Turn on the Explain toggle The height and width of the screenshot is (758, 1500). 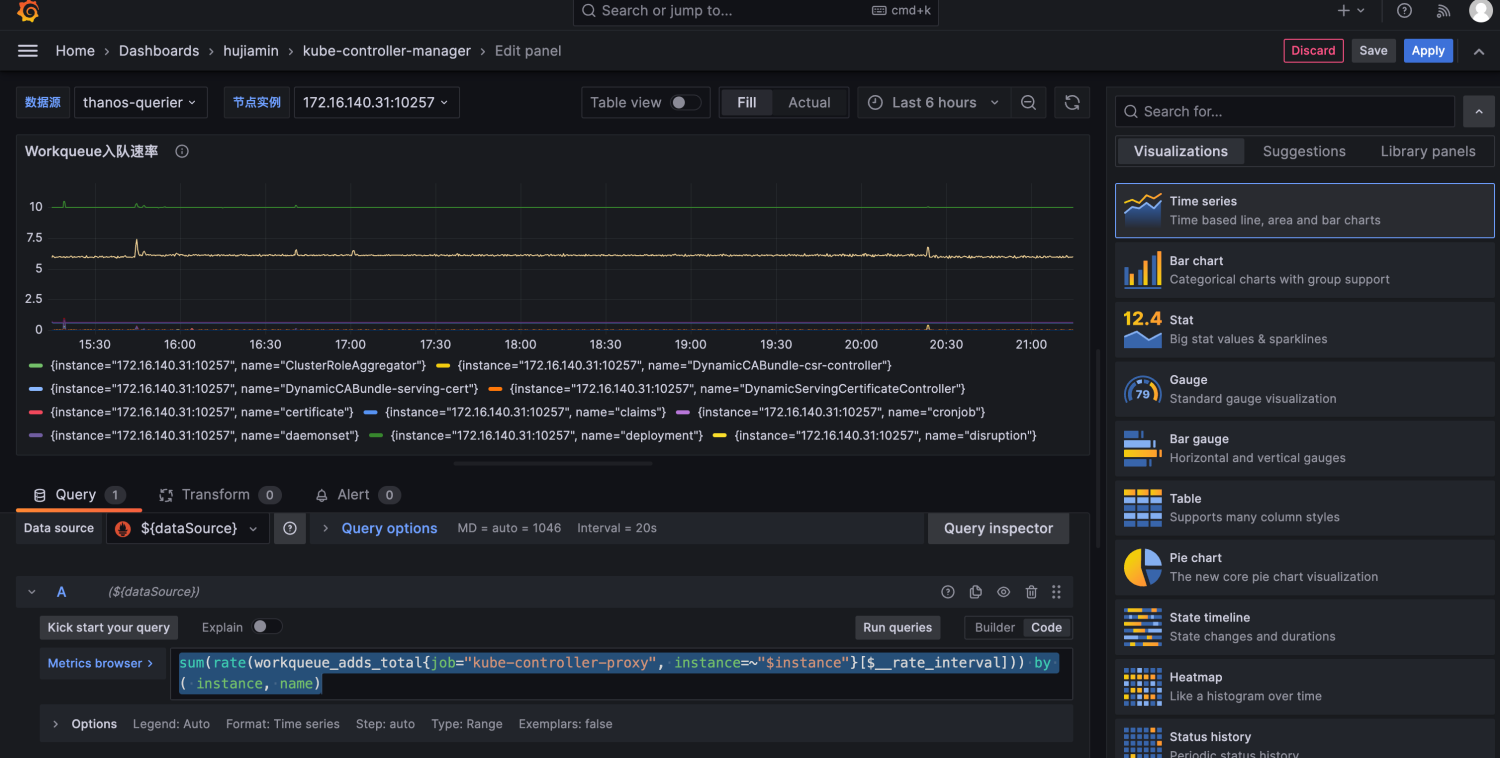point(266,627)
